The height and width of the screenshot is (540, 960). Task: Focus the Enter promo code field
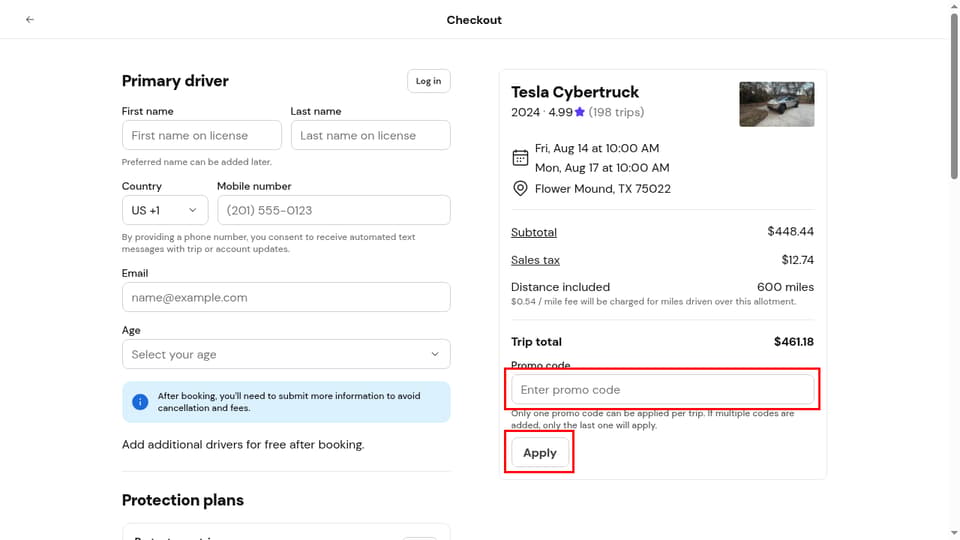click(x=662, y=389)
